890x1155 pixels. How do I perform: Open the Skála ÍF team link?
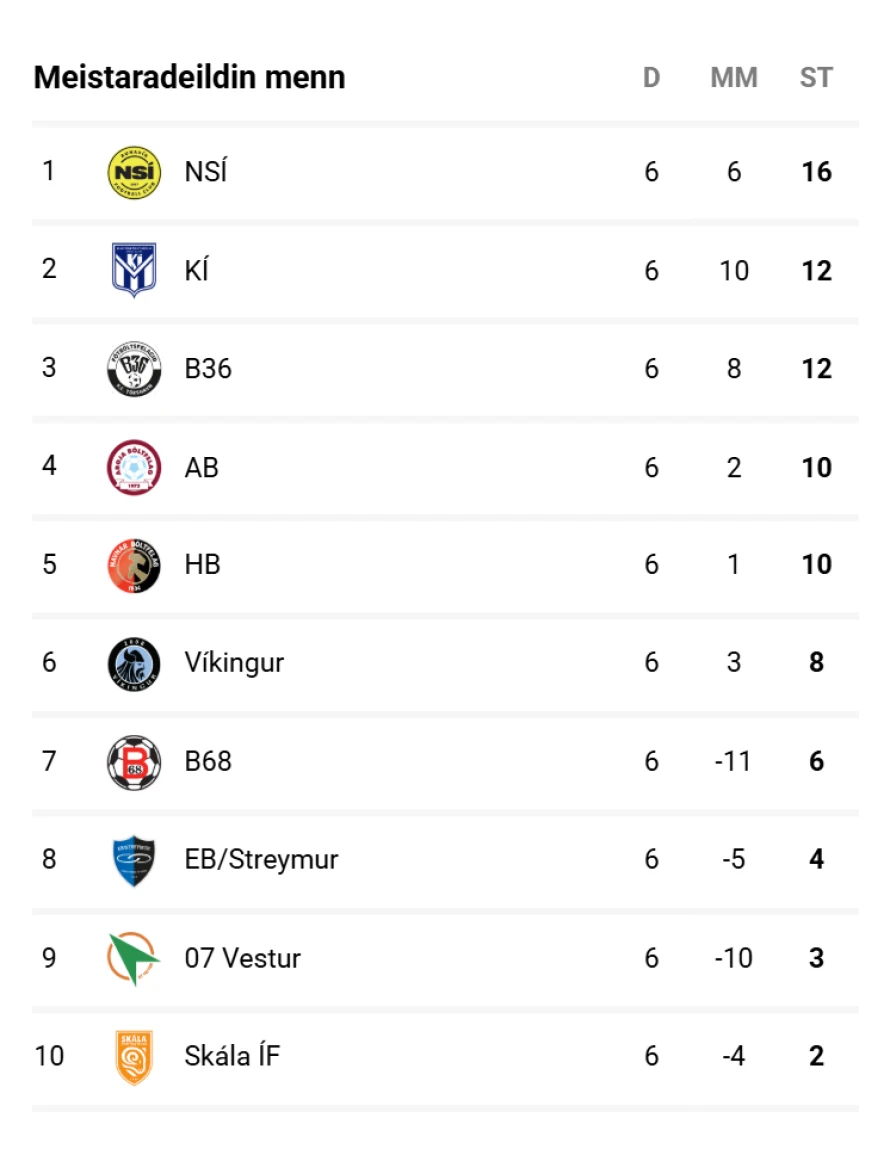(232, 1056)
